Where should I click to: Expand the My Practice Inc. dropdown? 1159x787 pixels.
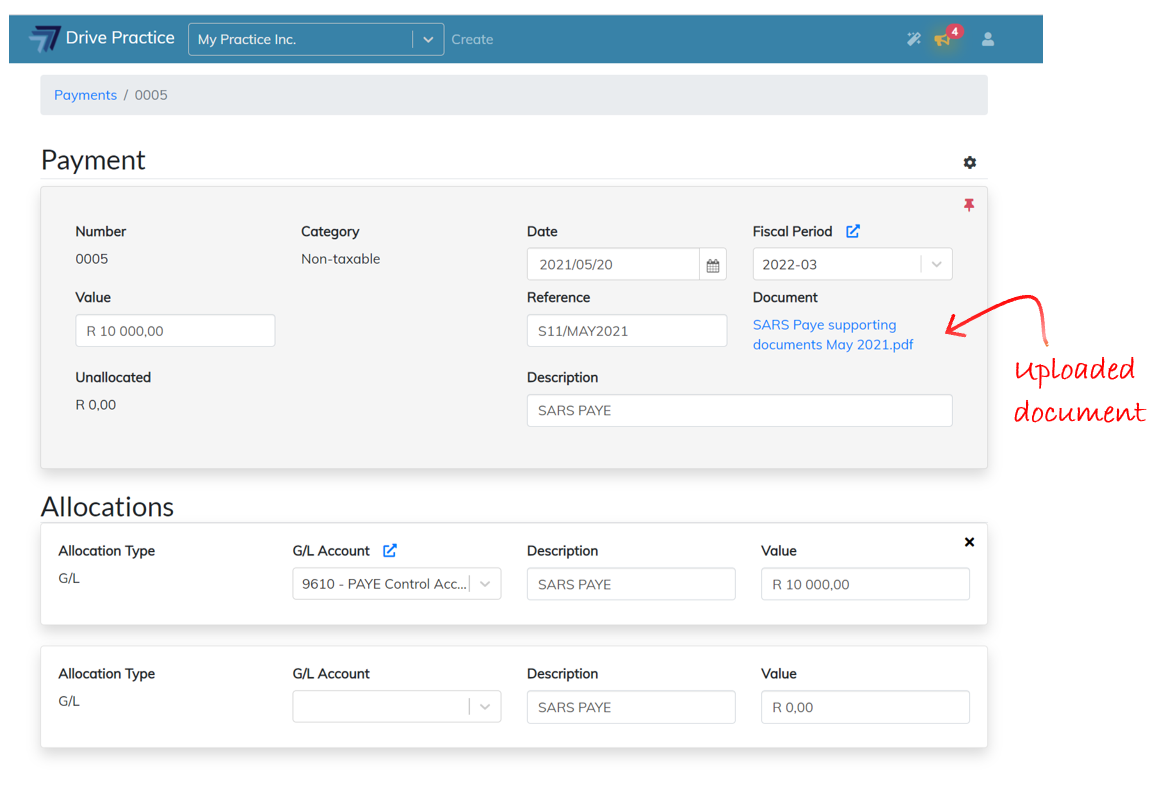coord(428,39)
